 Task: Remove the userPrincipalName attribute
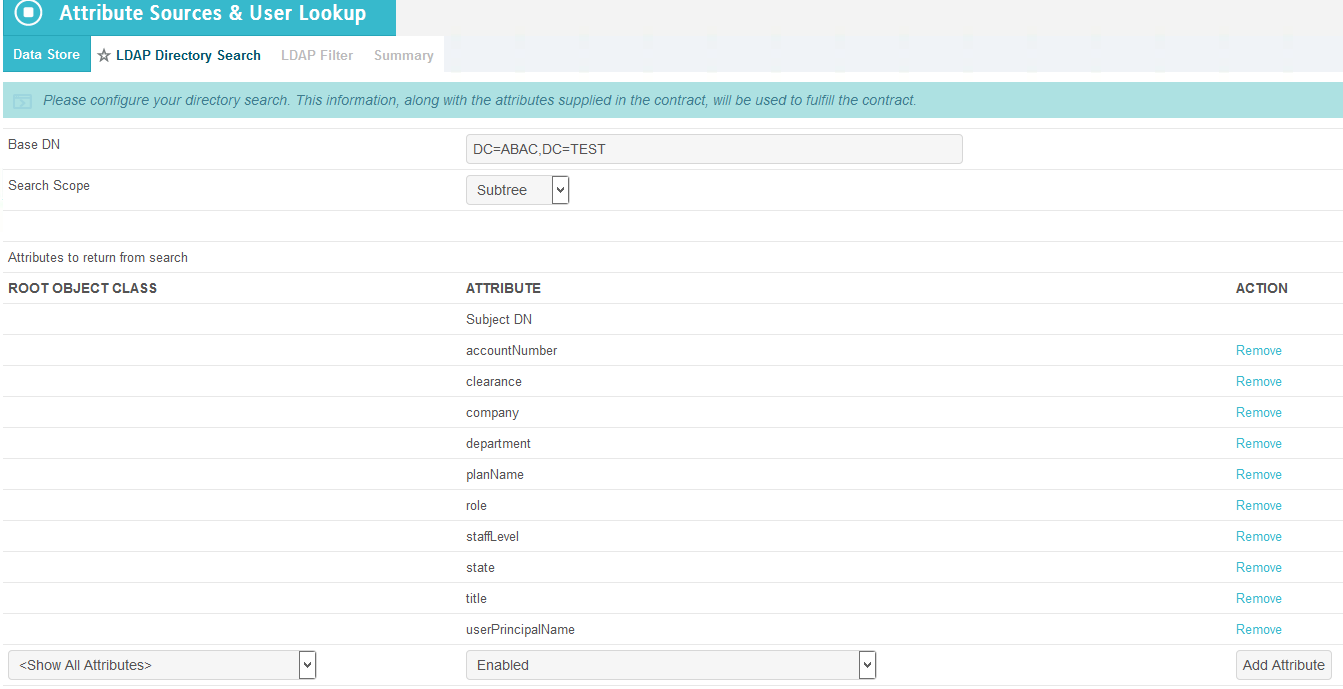[1259, 630]
